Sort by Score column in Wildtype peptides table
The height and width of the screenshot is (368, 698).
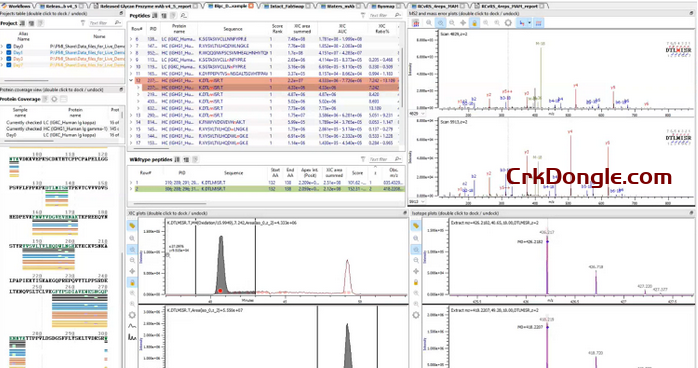[x=357, y=173]
